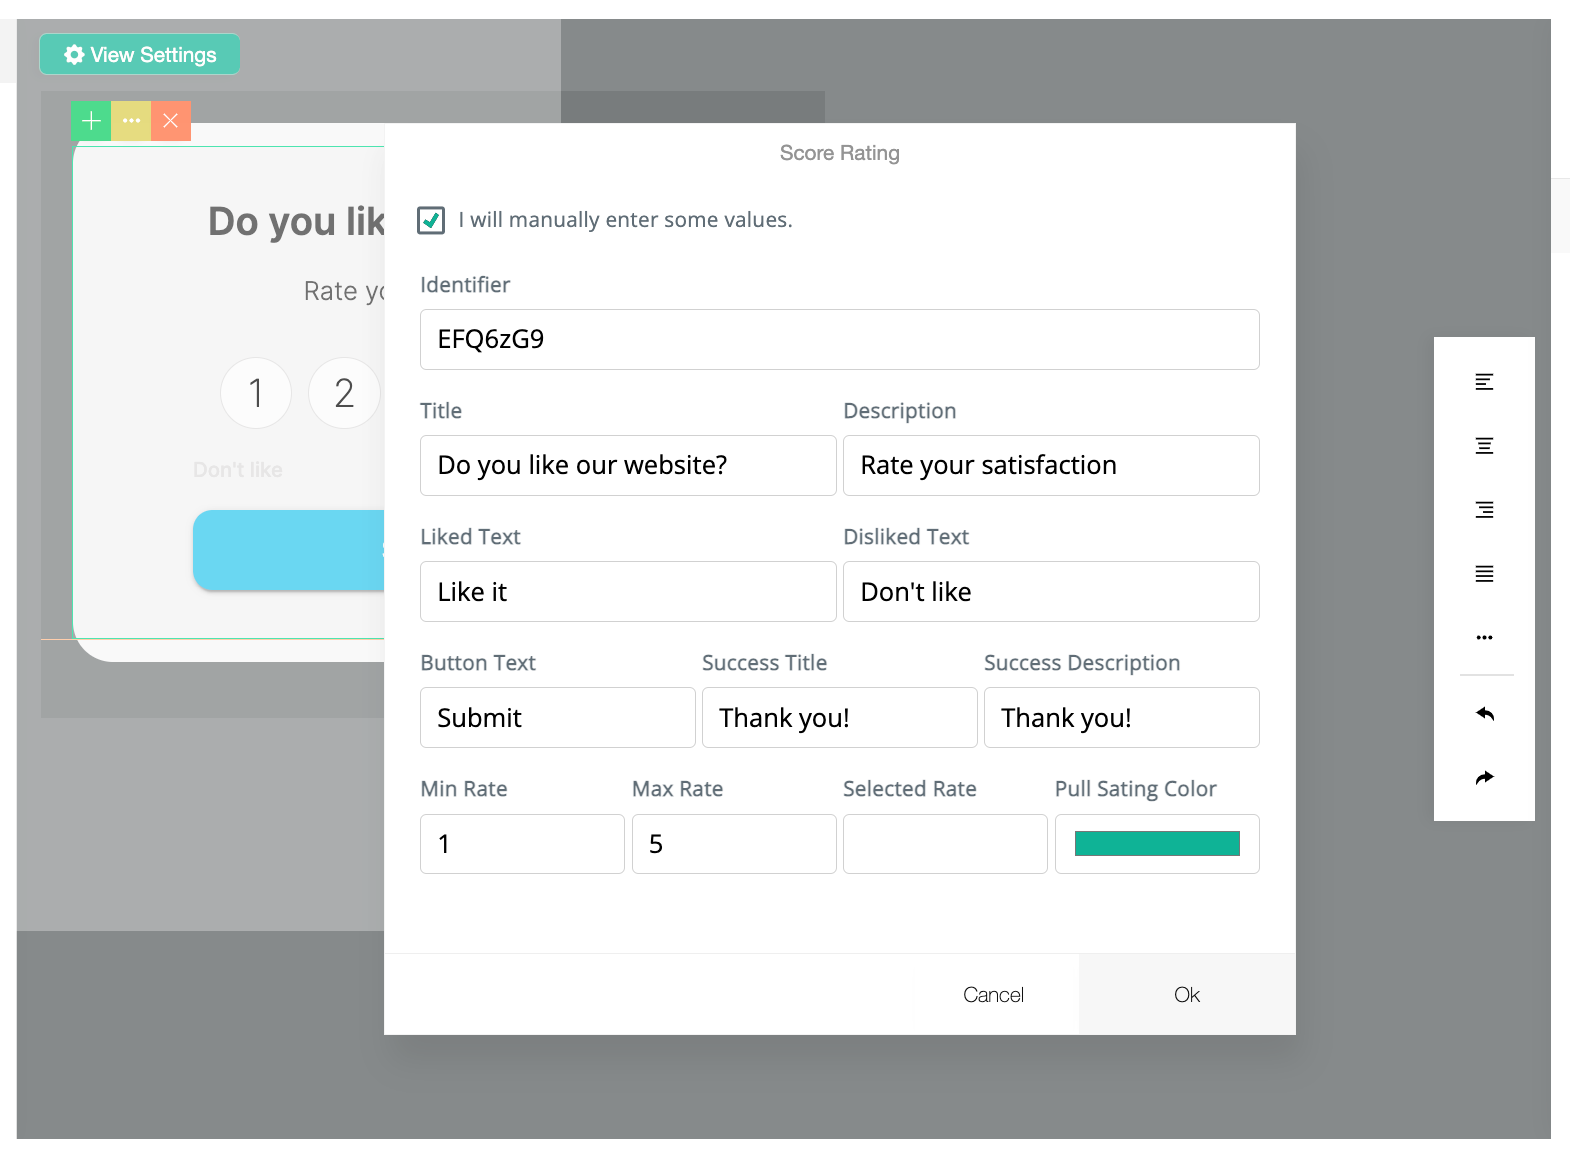Click the justify text icon
Viewport: 1570px width, 1170px height.
pyautogui.click(x=1484, y=574)
